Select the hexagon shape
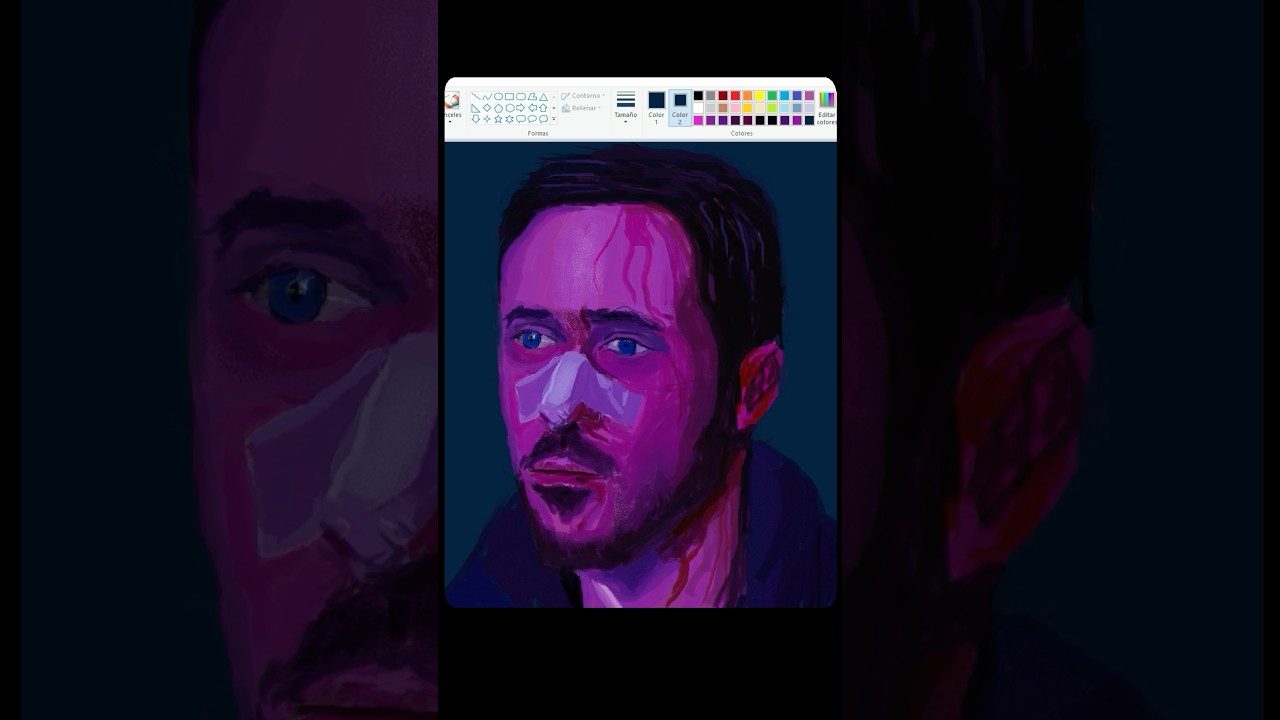The height and width of the screenshot is (720, 1280). coord(509,108)
